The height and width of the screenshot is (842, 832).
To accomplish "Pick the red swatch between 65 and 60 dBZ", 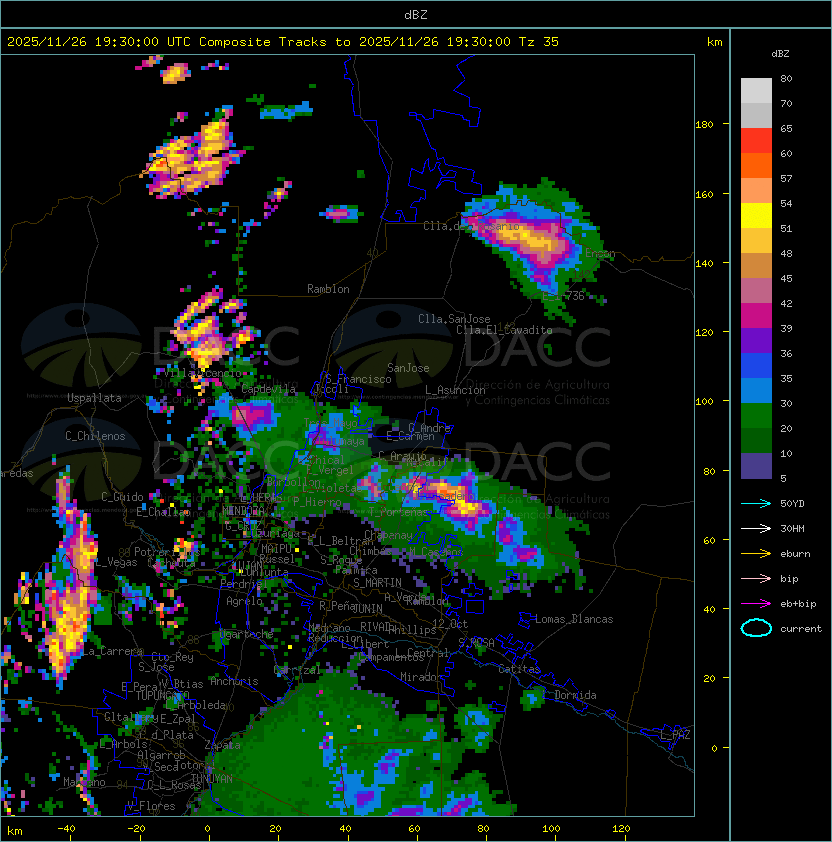I will [756, 141].
